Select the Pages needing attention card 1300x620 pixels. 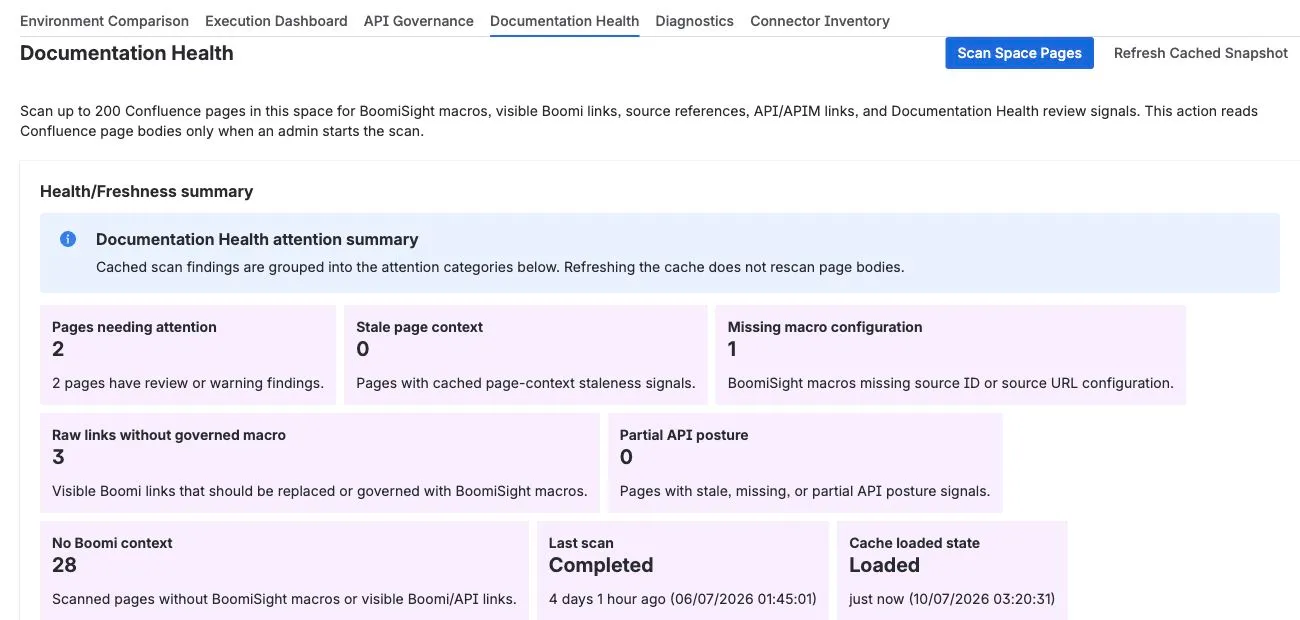(x=188, y=355)
